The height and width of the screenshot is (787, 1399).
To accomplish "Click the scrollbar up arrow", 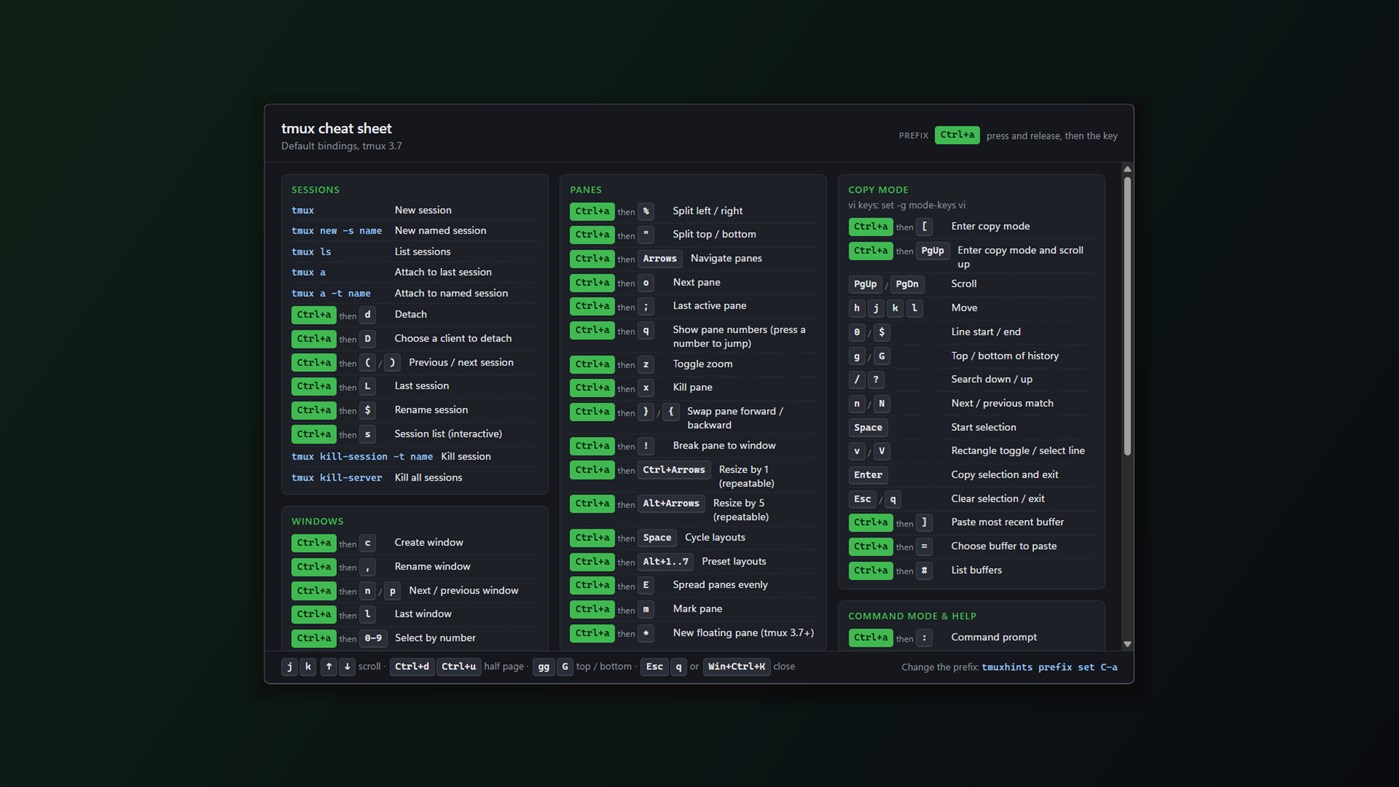I will click(1127, 168).
